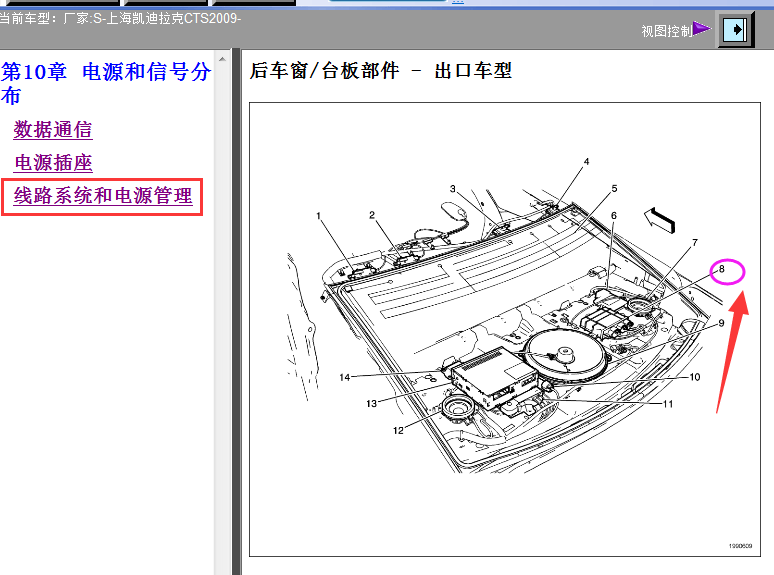
Task: Click callout number 9 in diagram
Action: pyautogui.click(x=721, y=323)
